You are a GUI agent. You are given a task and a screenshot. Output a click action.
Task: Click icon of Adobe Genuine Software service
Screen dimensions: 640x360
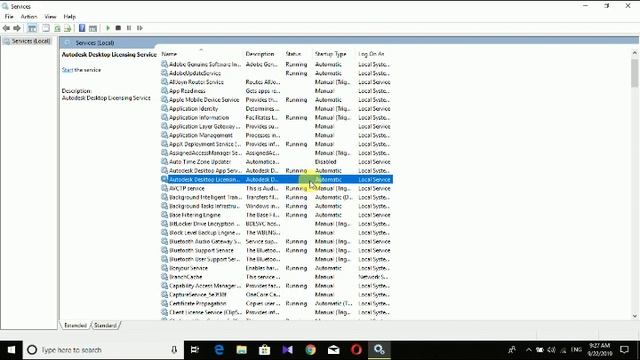[x=164, y=64]
